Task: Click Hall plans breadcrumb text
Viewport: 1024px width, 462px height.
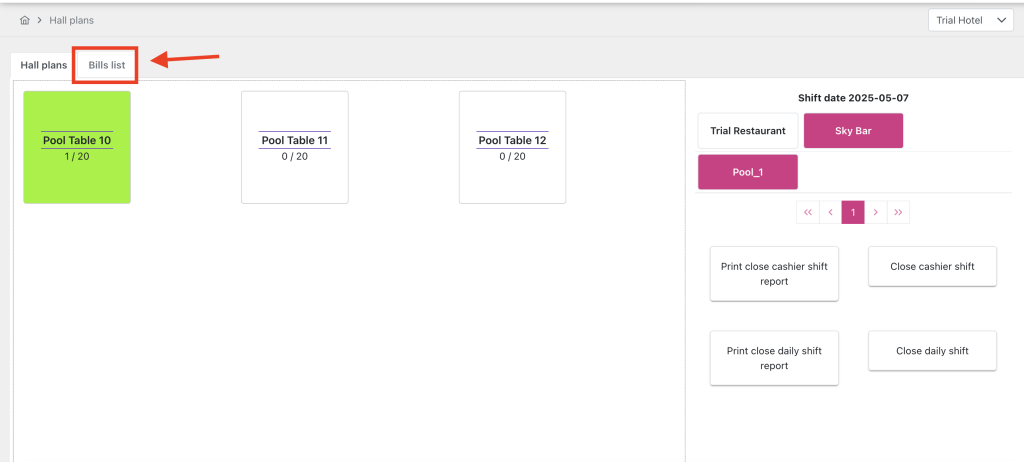Action: click(71, 20)
